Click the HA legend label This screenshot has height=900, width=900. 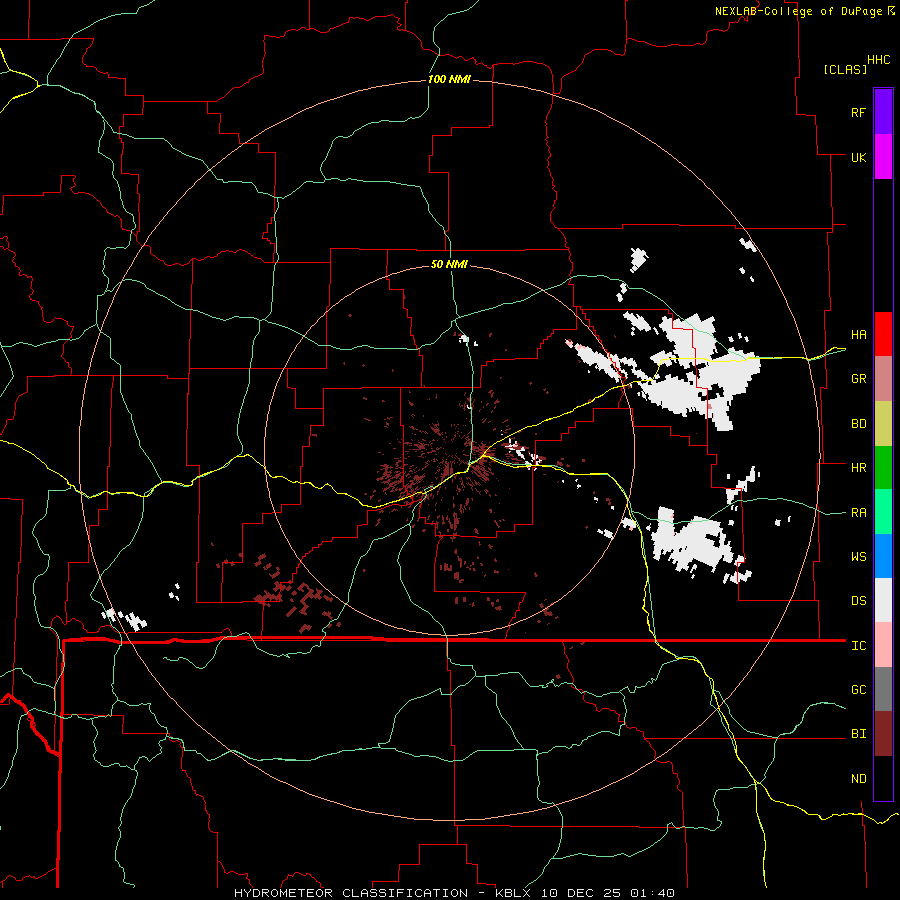858,334
